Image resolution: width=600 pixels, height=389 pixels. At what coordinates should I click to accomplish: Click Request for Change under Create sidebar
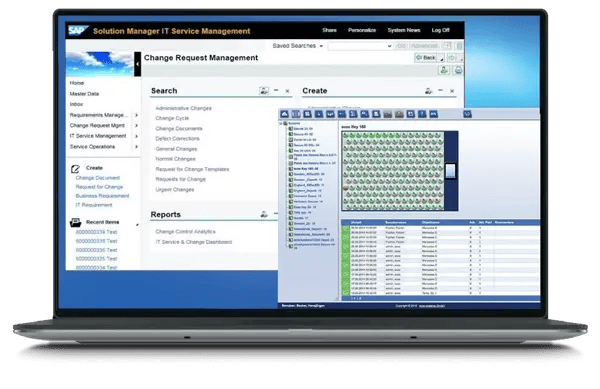click(99, 187)
